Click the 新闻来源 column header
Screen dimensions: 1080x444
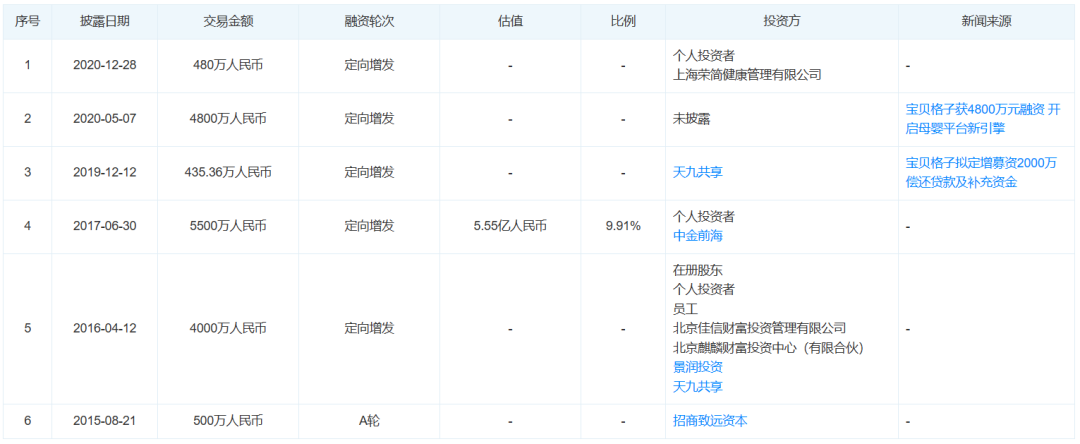(987, 21)
